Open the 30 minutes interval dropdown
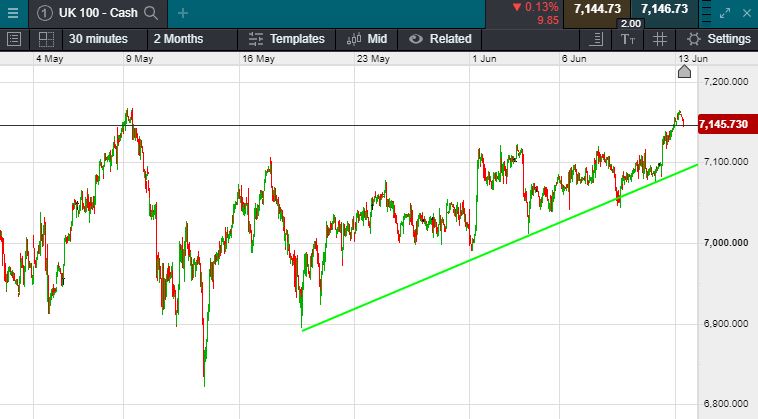 98,39
